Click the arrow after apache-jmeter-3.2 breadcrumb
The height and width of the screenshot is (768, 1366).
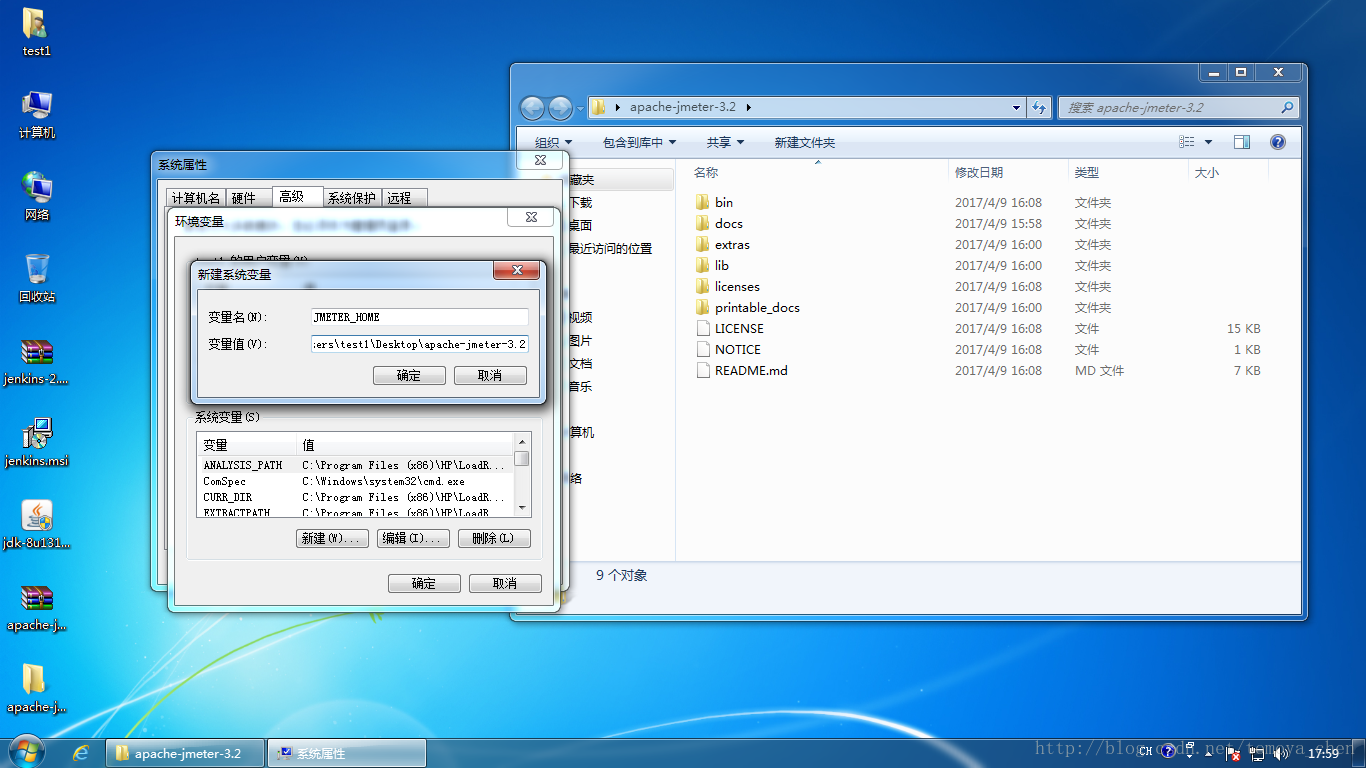749,107
